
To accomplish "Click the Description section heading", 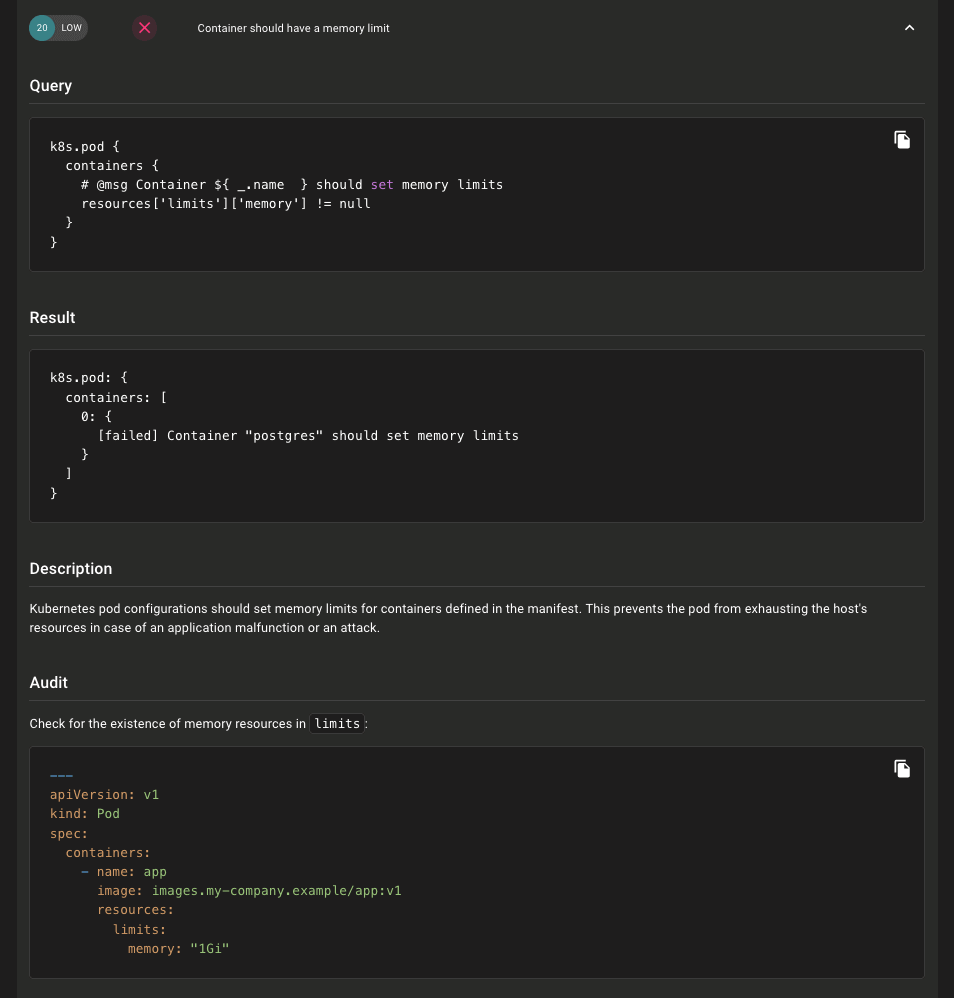I will [x=71, y=569].
